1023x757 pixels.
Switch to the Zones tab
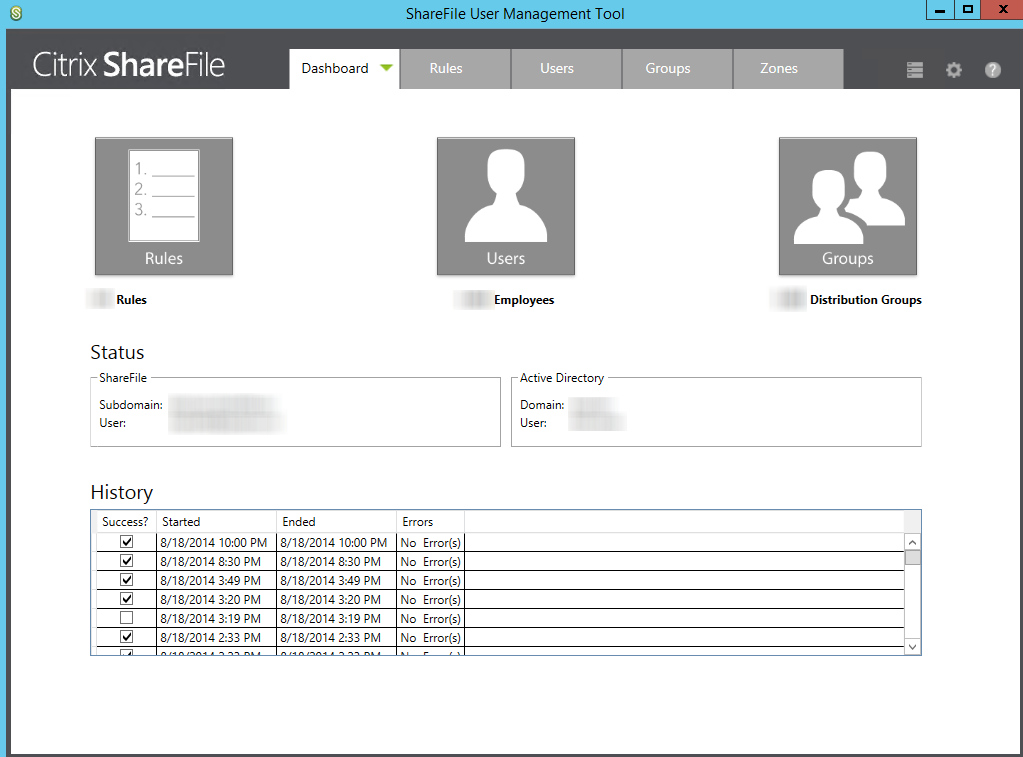click(x=788, y=69)
